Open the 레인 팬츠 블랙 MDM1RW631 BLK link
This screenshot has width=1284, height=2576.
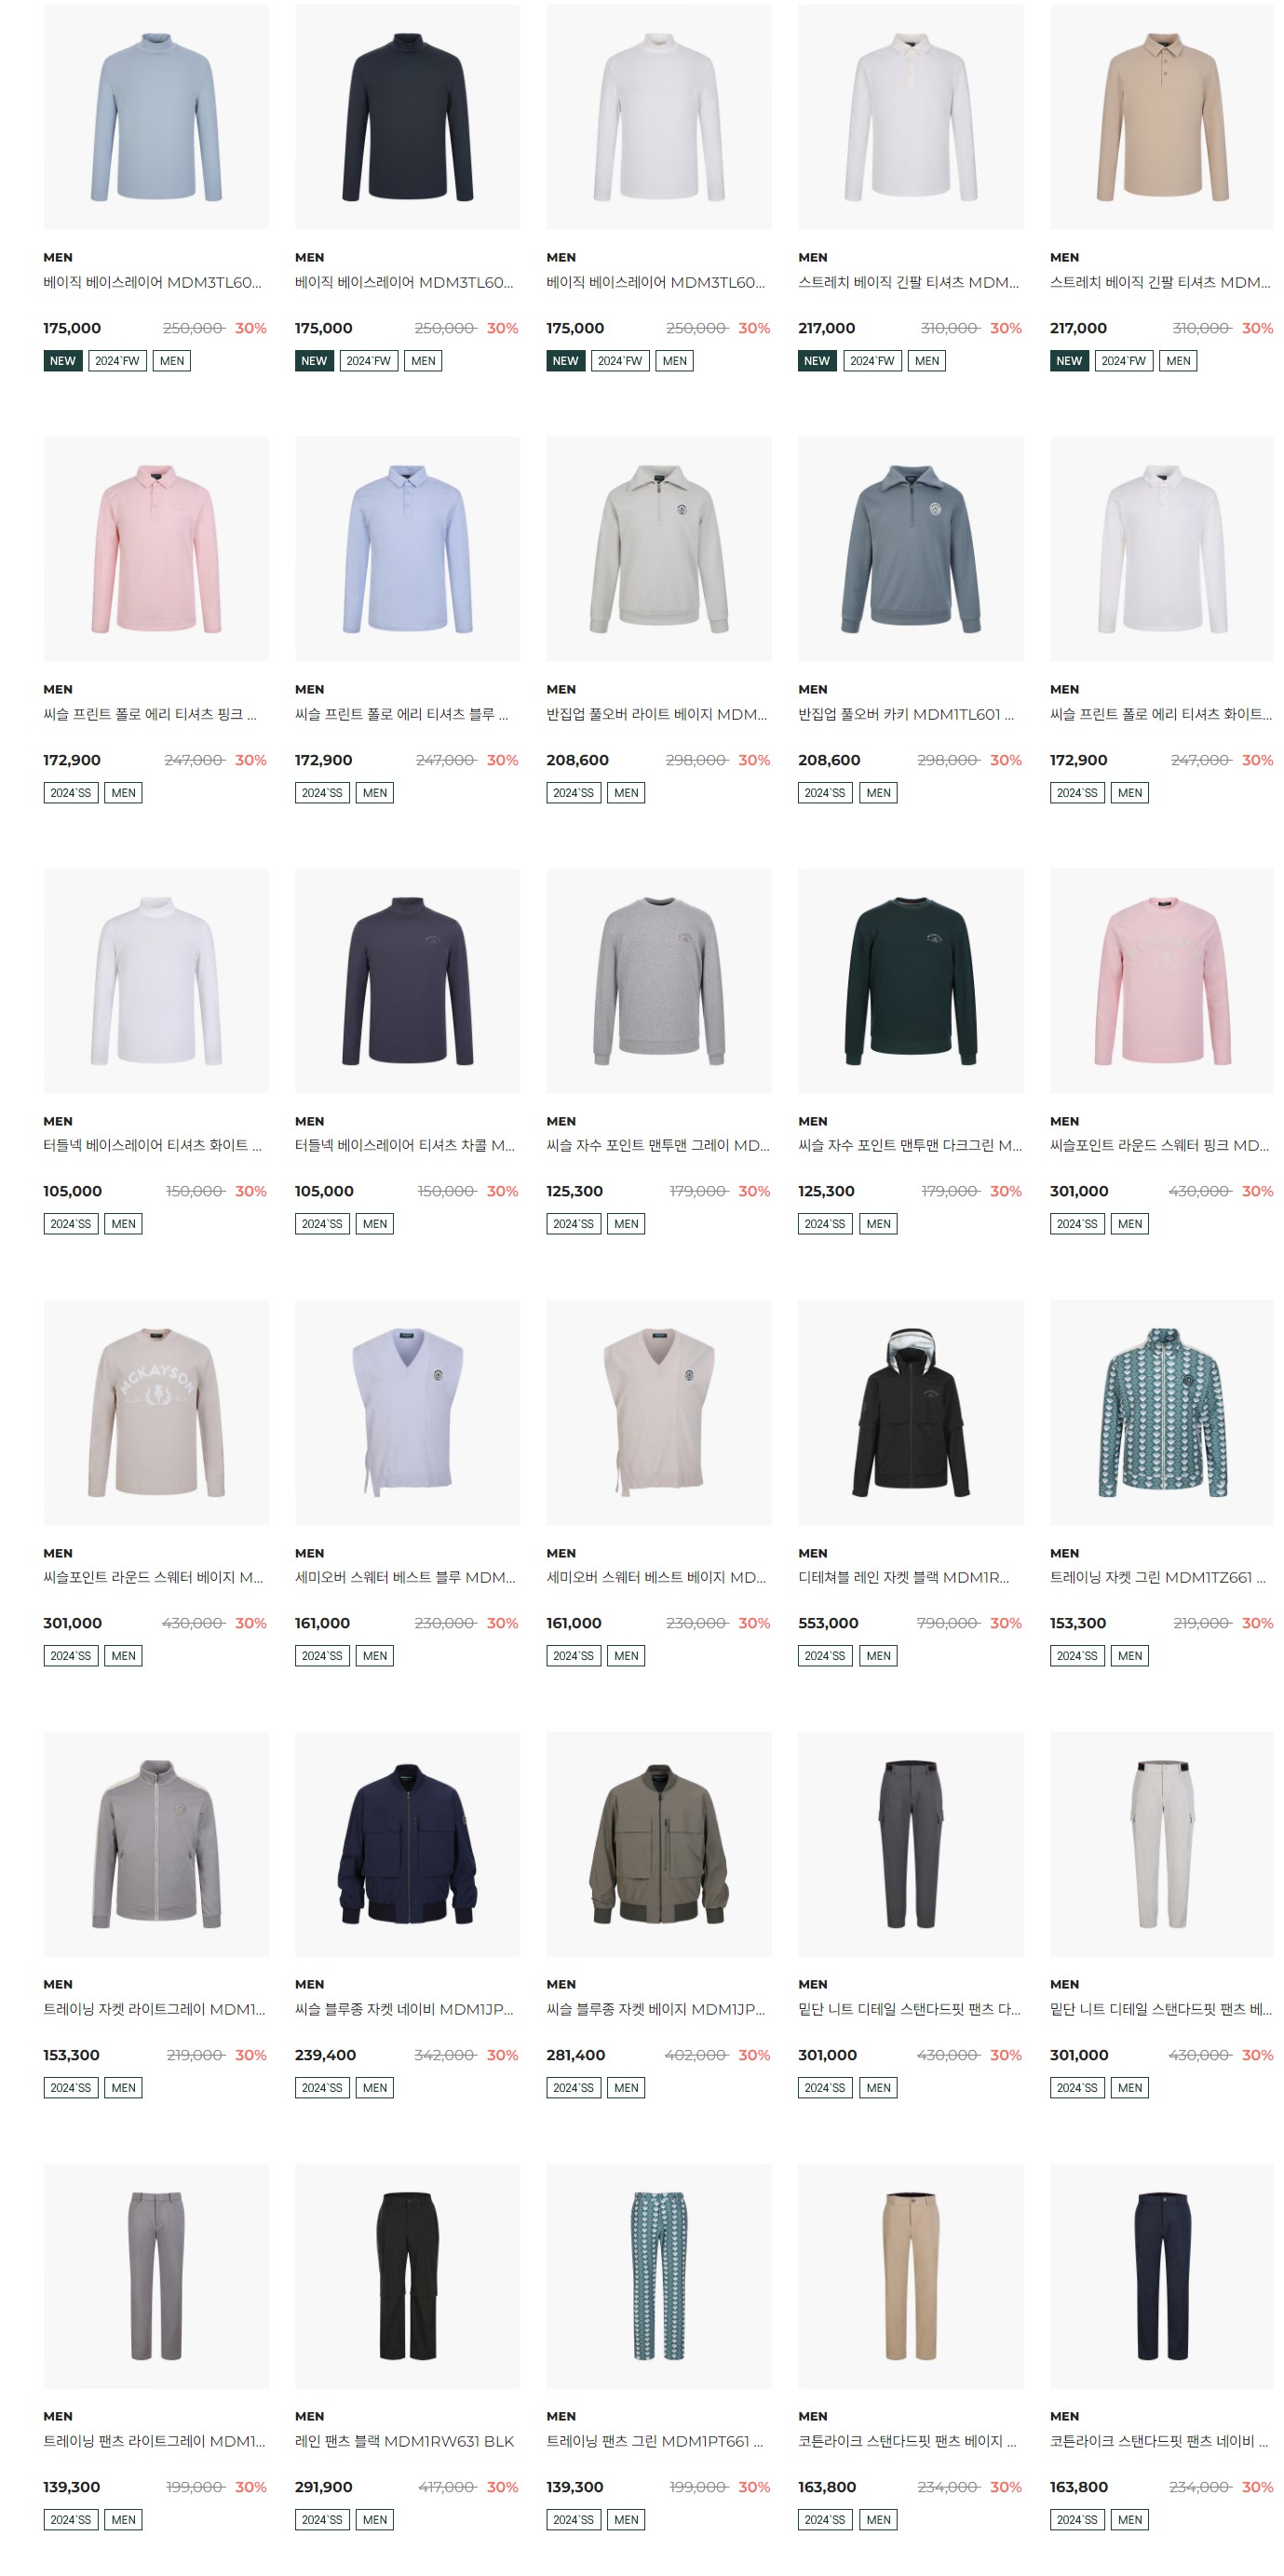pyautogui.click(x=405, y=2441)
